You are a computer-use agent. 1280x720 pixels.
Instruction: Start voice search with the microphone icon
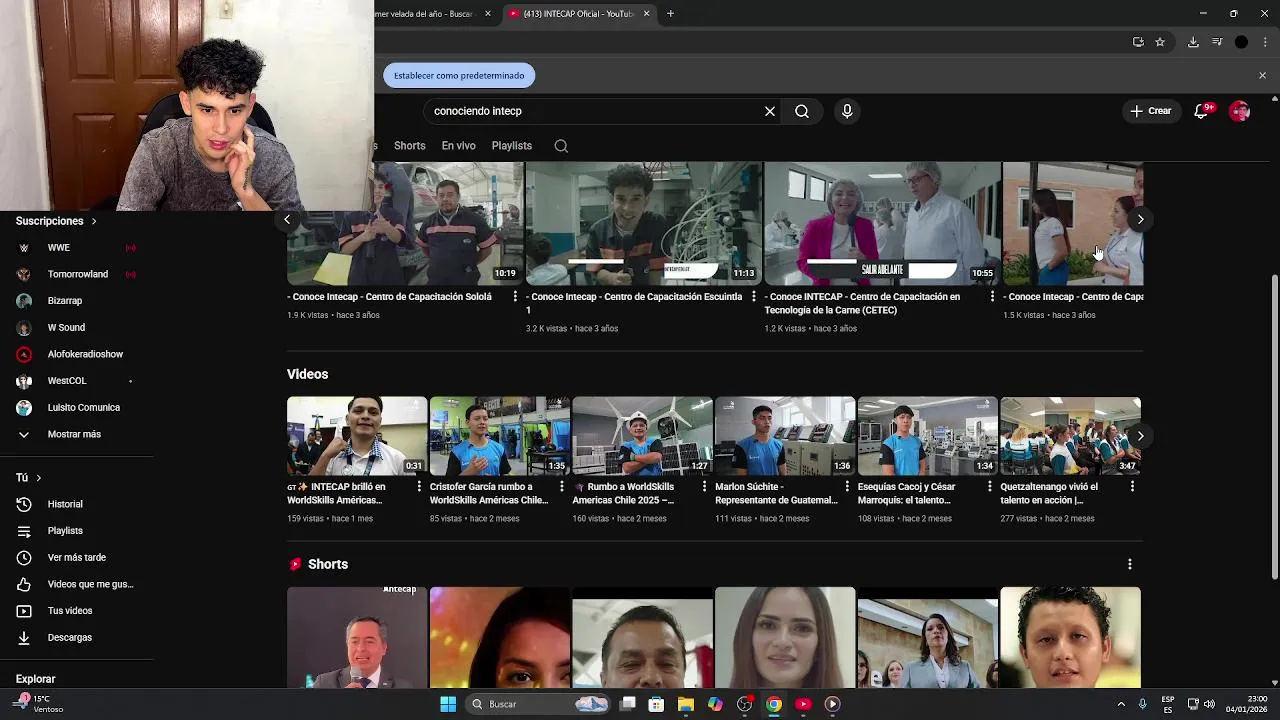[847, 111]
